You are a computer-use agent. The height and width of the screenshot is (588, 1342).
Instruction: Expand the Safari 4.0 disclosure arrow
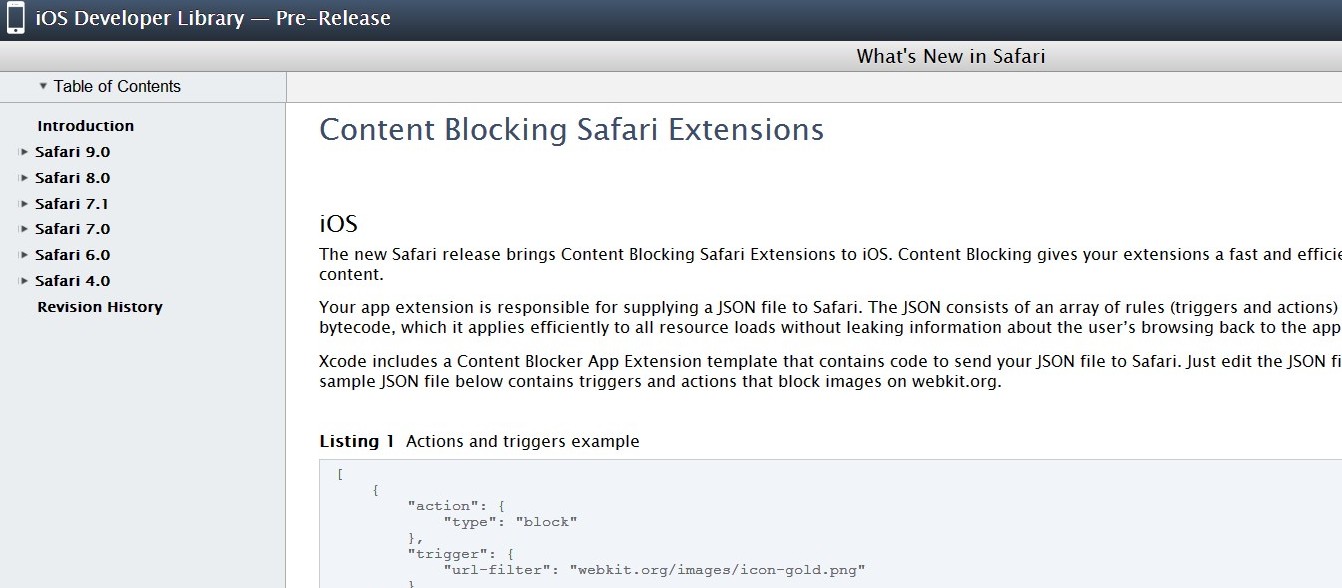tap(24, 282)
